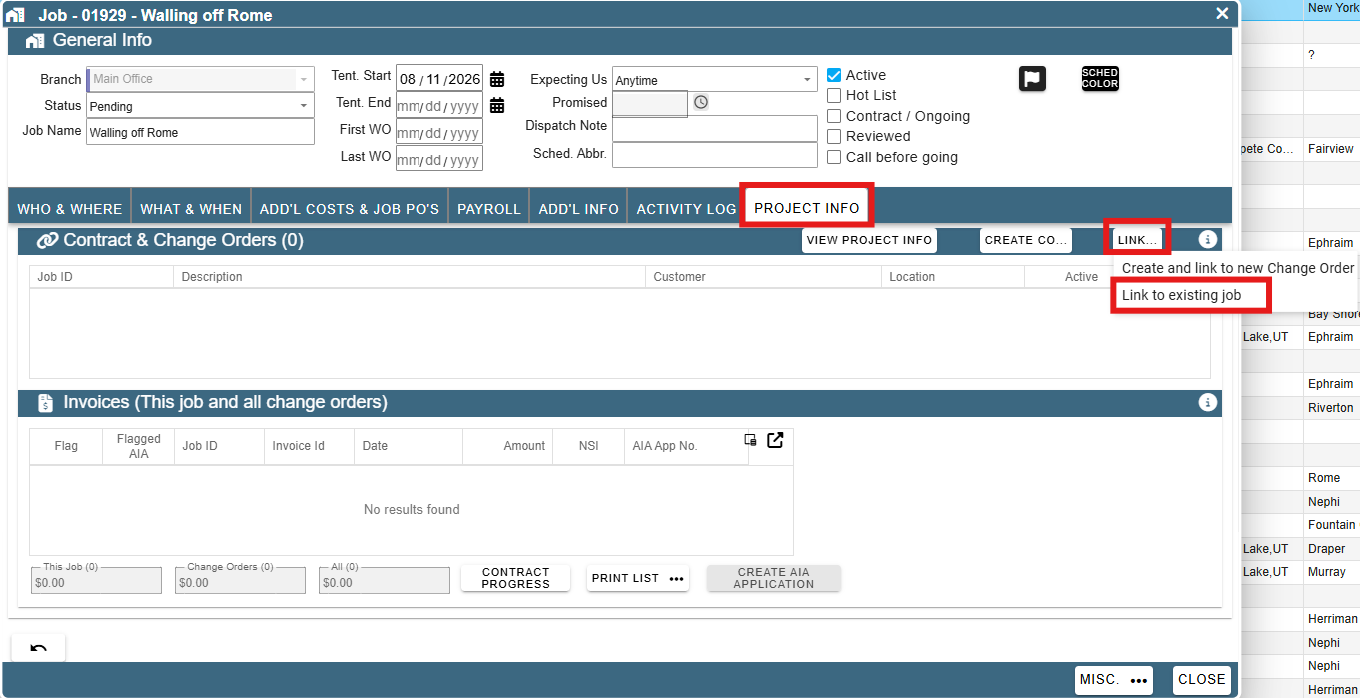Open PRINT LIST options

(638, 578)
